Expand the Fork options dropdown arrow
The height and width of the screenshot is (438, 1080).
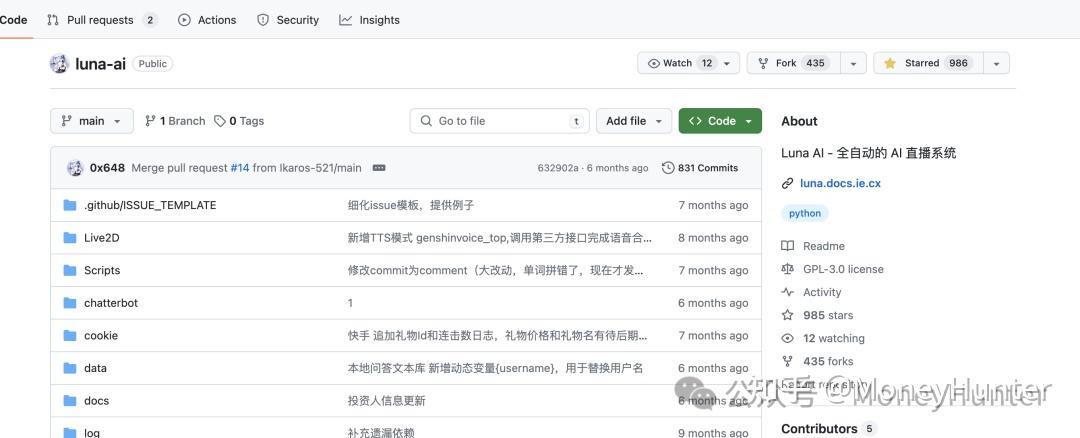853,63
